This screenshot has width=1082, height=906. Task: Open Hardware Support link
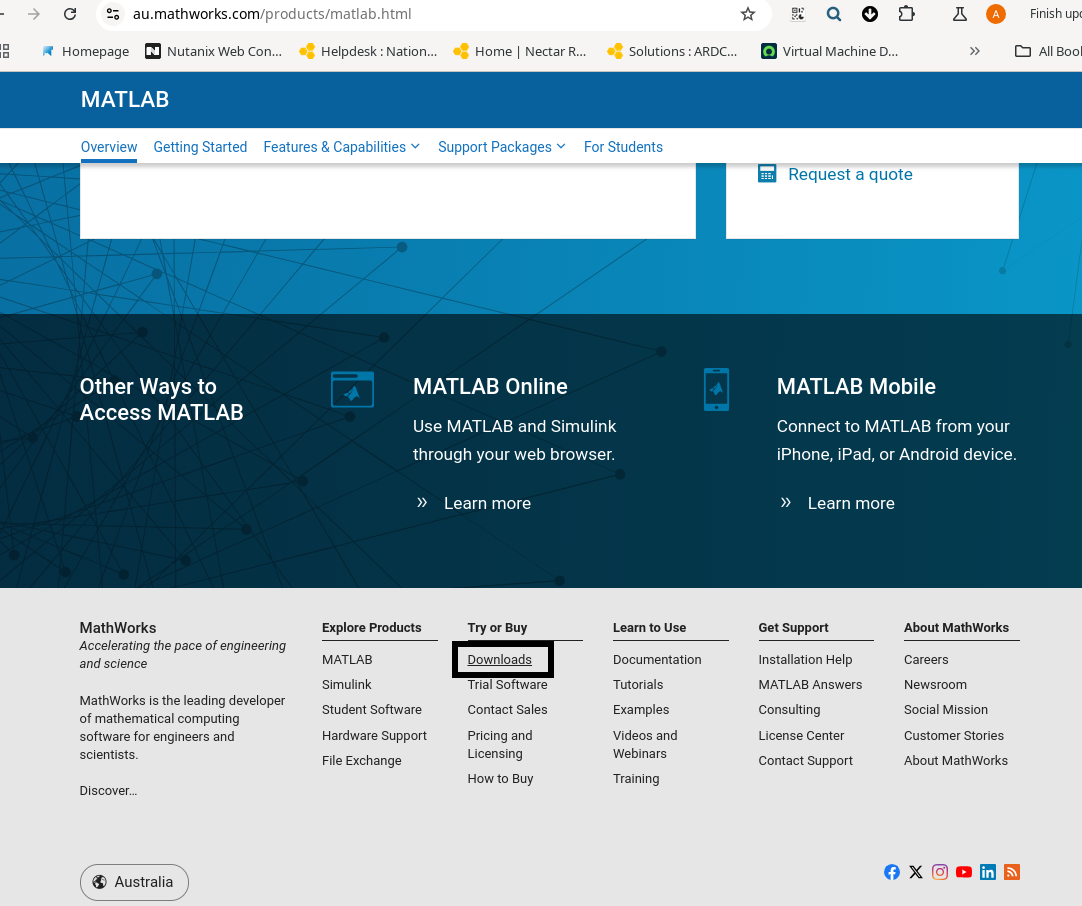click(375, 736)
